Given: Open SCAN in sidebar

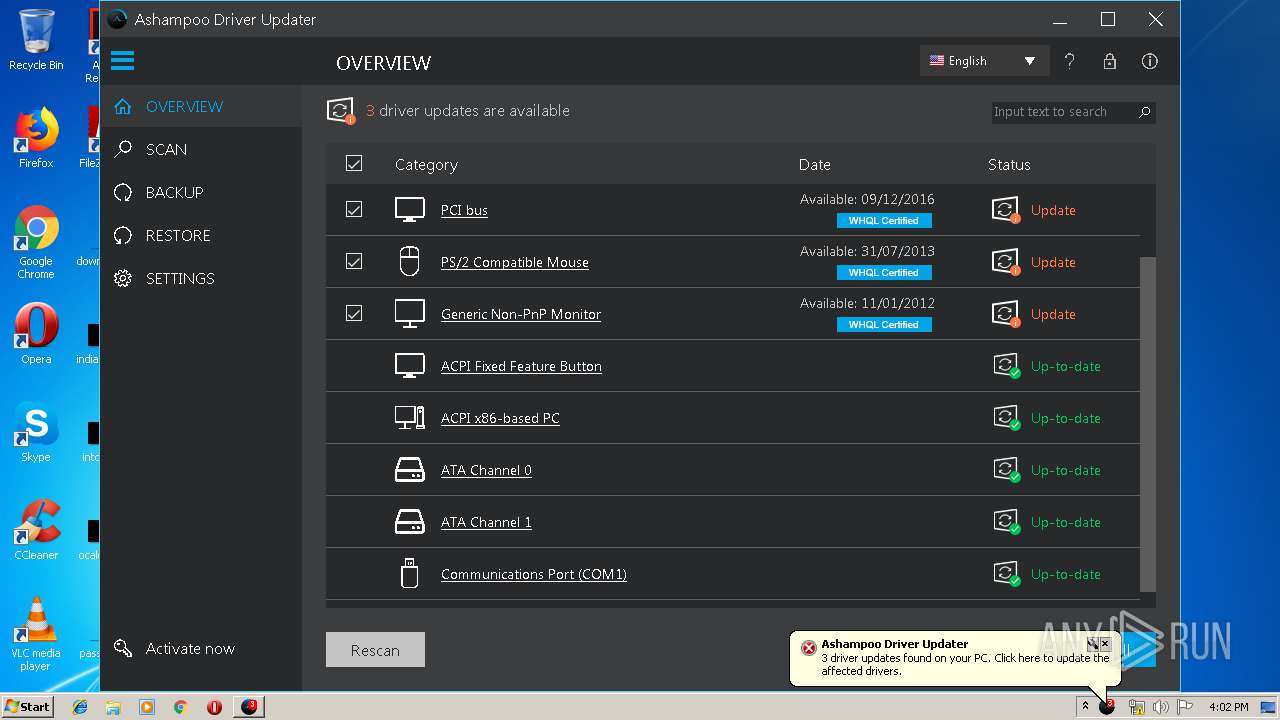Looking at the screenshot, I should click(200, 149).
